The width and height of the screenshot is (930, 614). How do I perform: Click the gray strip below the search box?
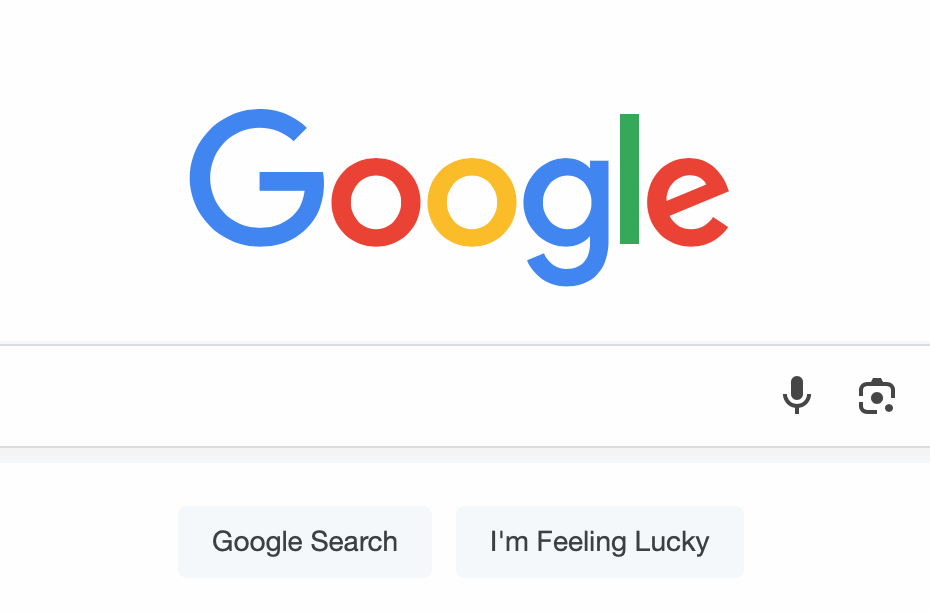465,456
